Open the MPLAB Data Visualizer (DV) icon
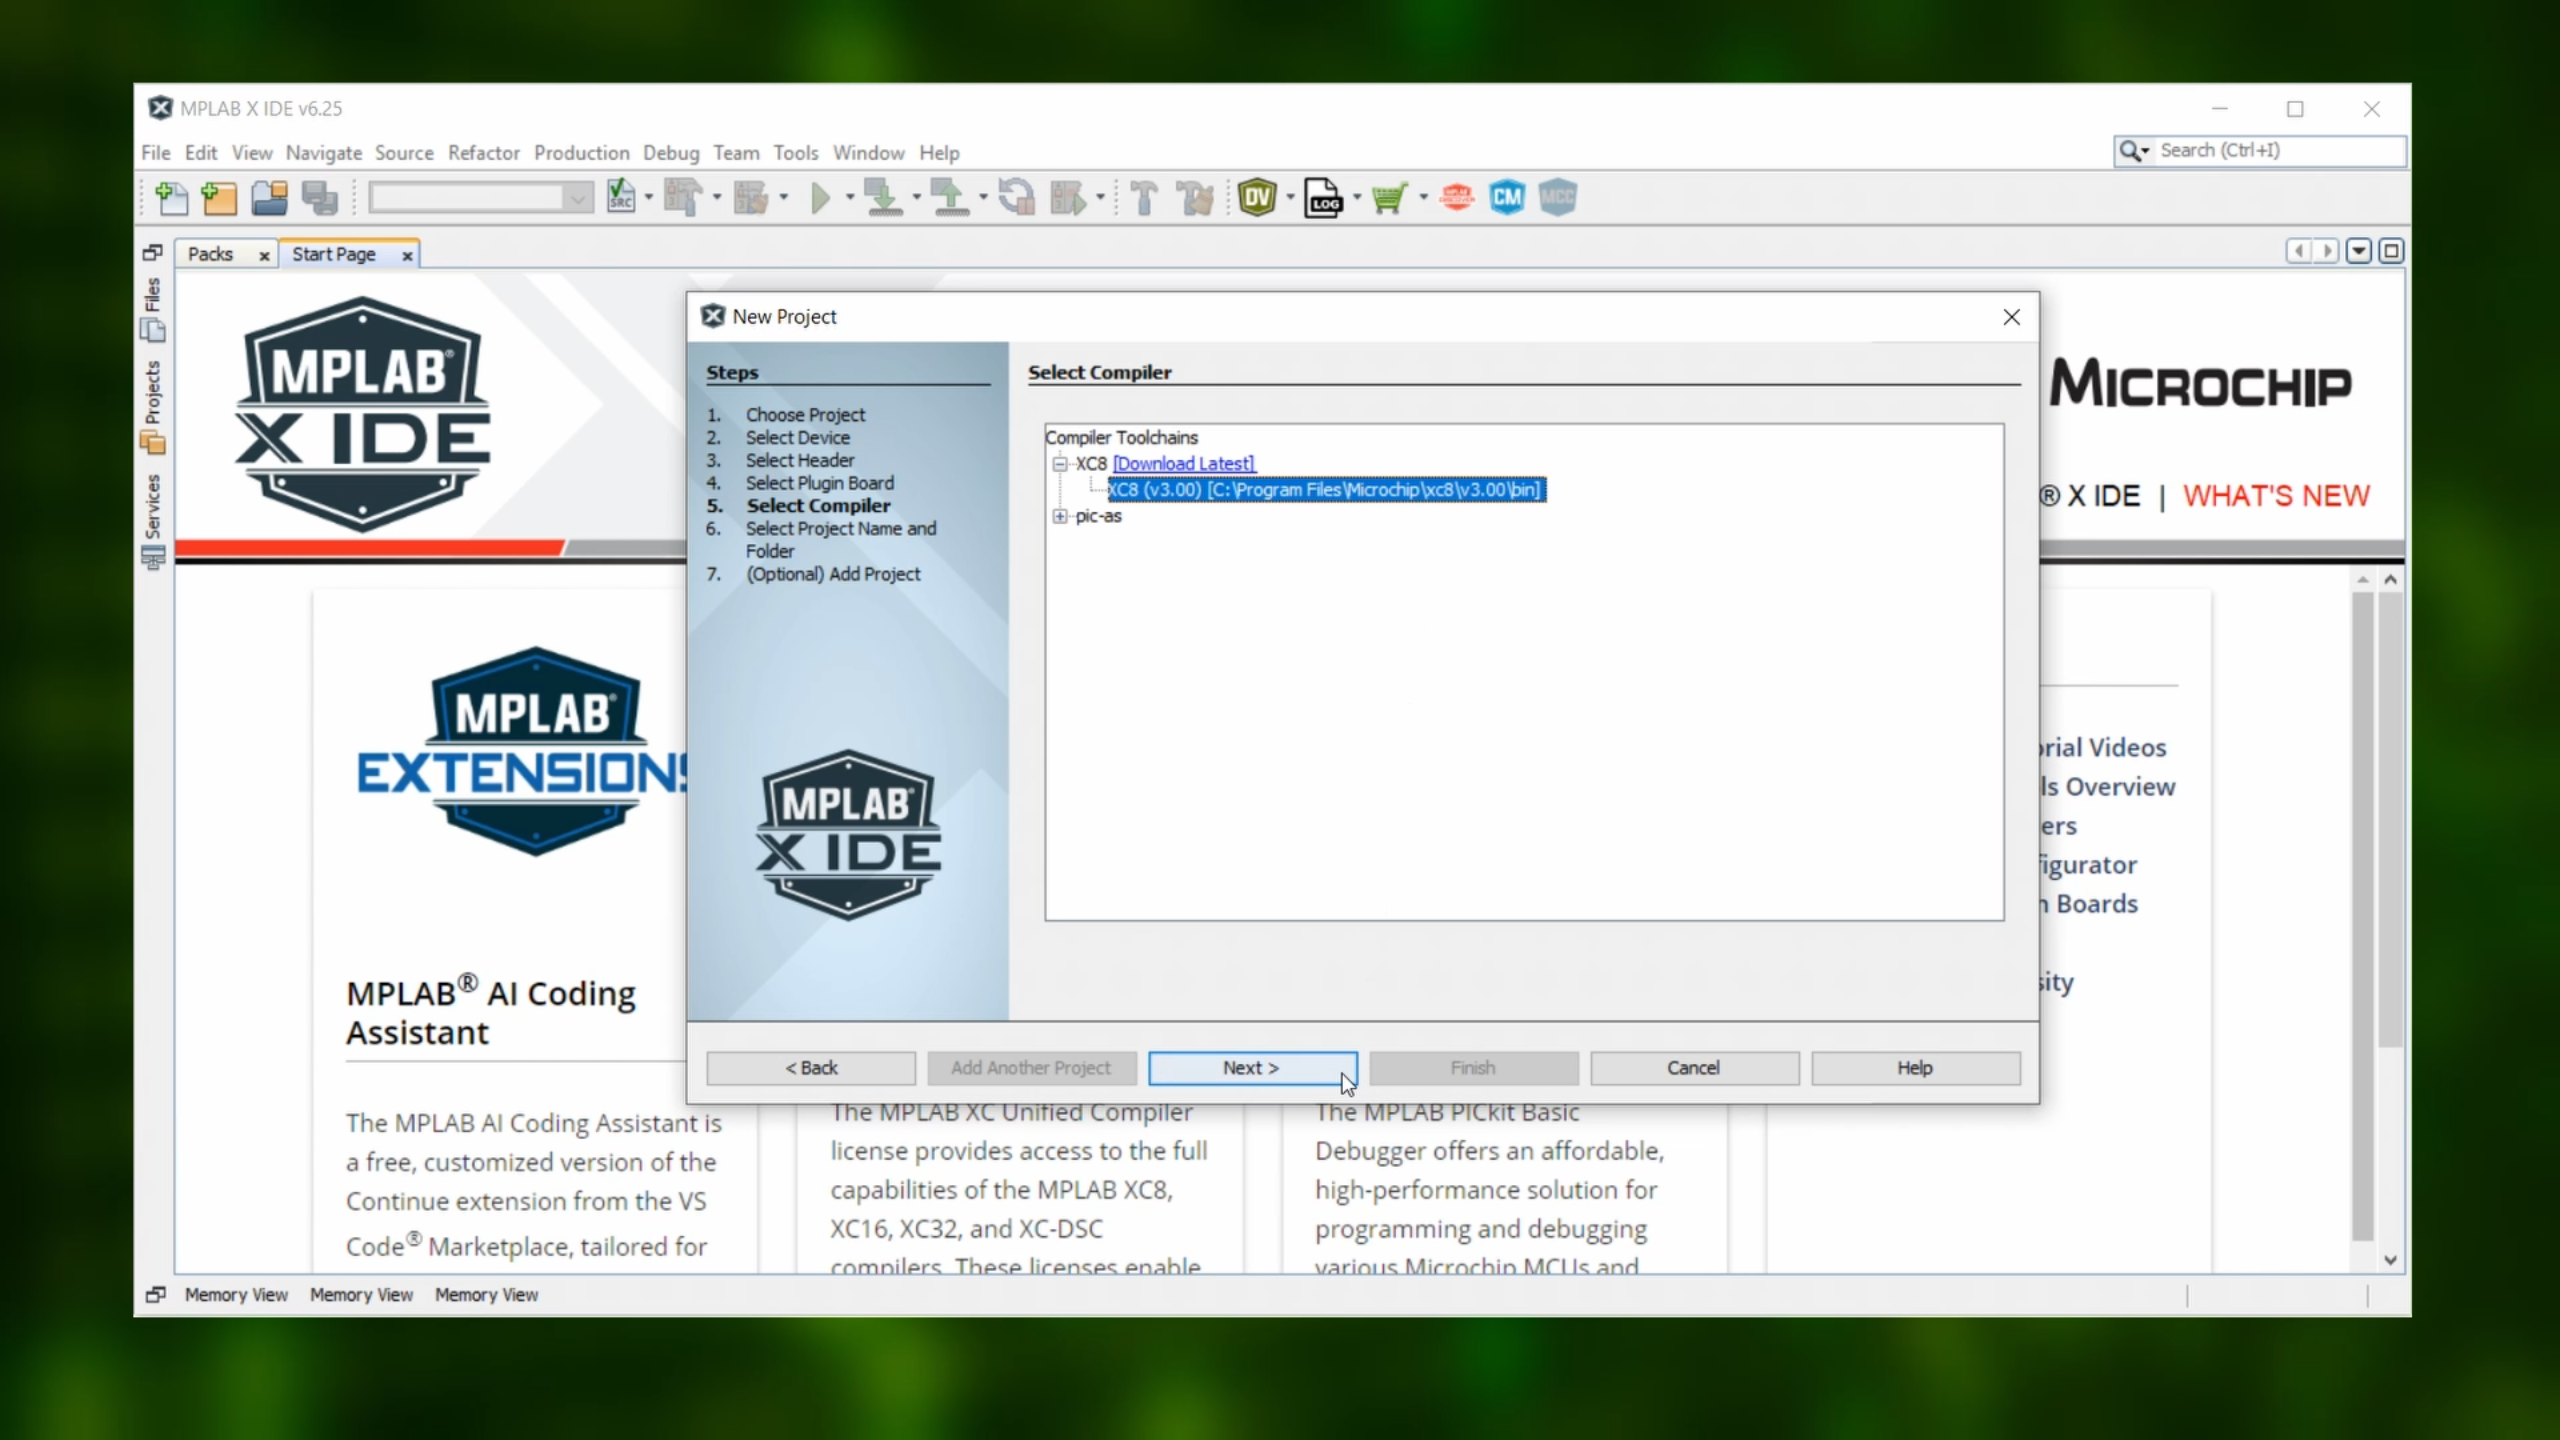 pyautogui.click(x=1257, y=198)
